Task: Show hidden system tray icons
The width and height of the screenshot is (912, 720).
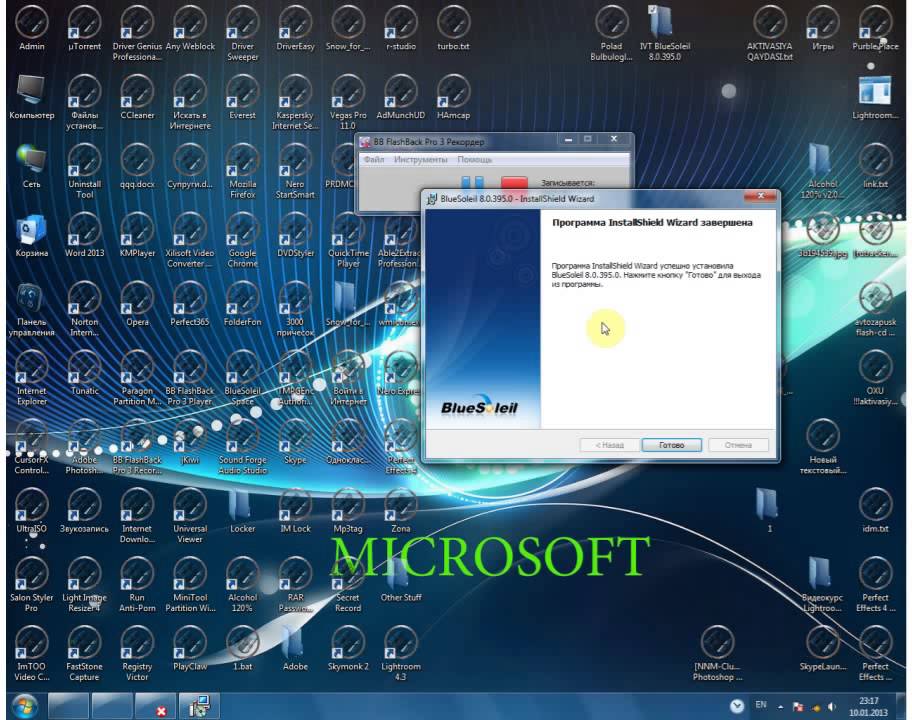Action: tap(780, 707)
